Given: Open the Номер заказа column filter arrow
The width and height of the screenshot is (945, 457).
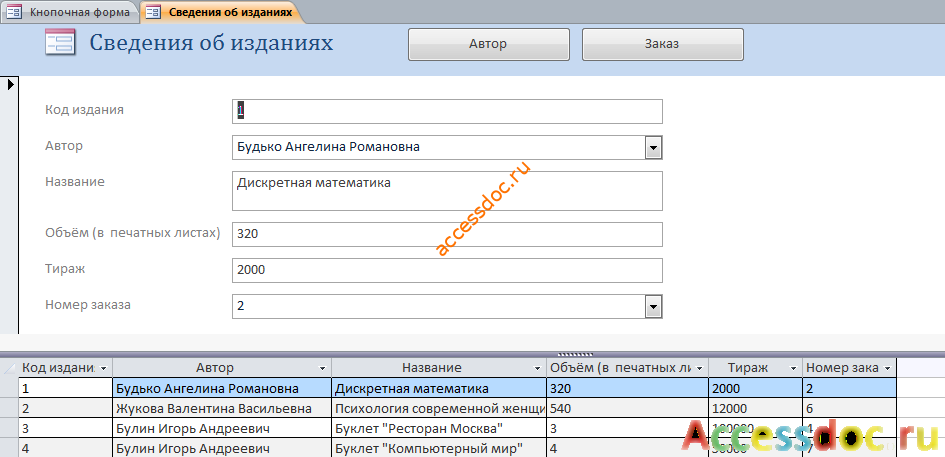Looking at the screenshot, I should pos(888,368).
